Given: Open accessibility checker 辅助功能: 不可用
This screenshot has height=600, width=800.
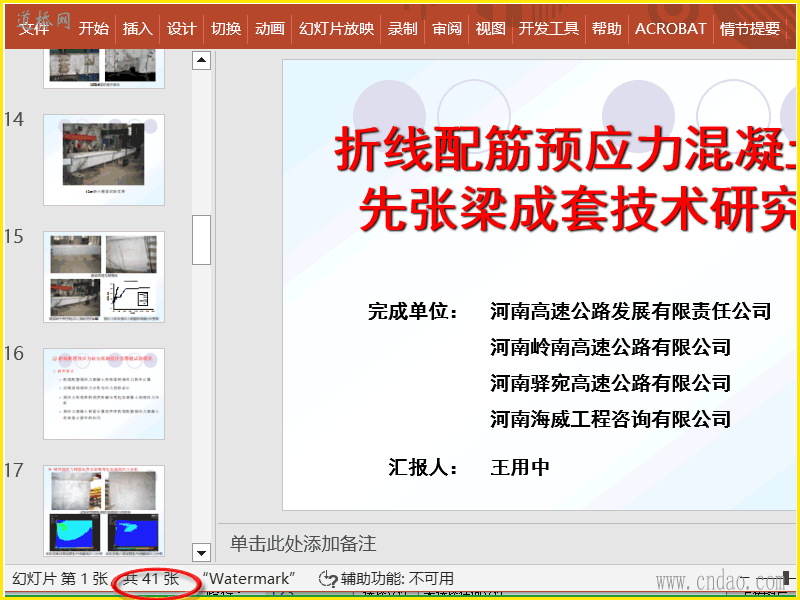Looking at the screenshot, I should pos(397,579).
